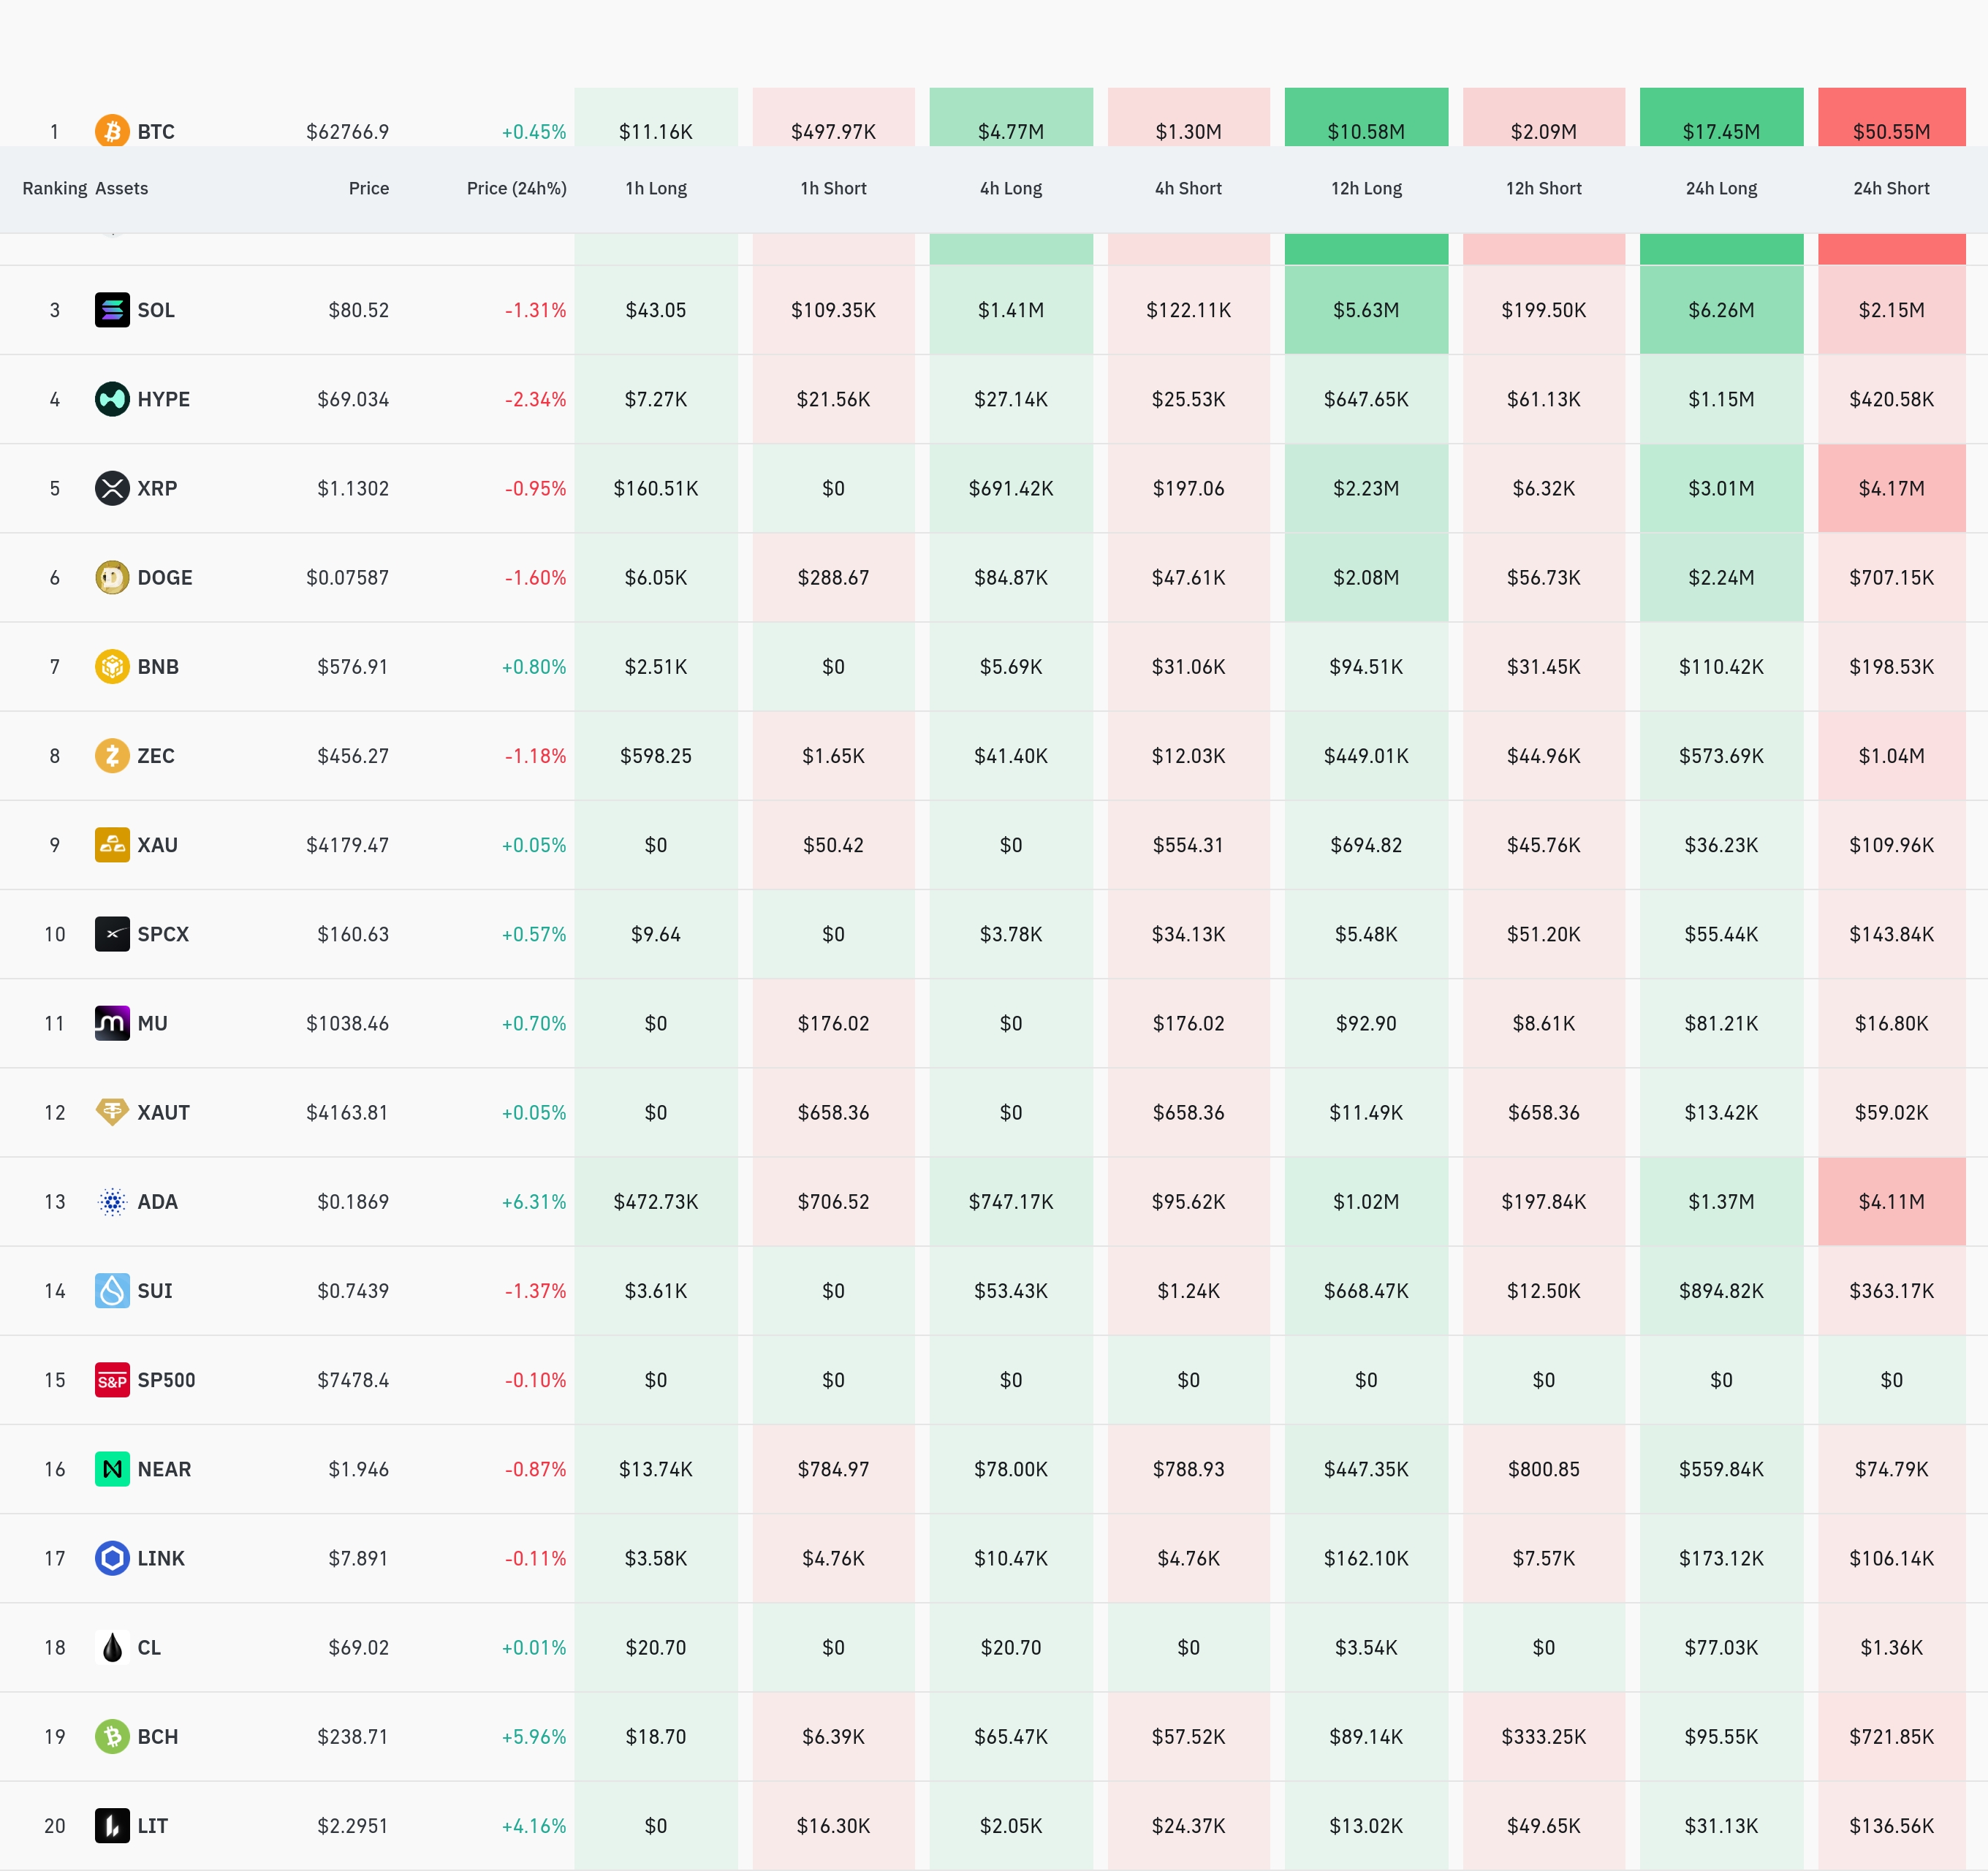Click XRP's $4.17M 24h Short cell
Screen dimensions: 1988x1871
pyautogui.click(x=1891, y=488)
